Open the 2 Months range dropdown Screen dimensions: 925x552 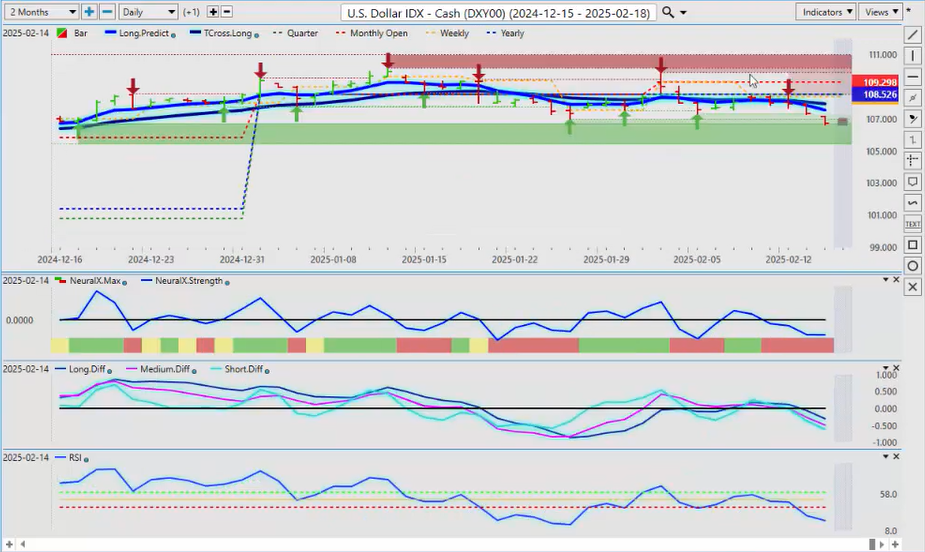[x=40, y=12]
